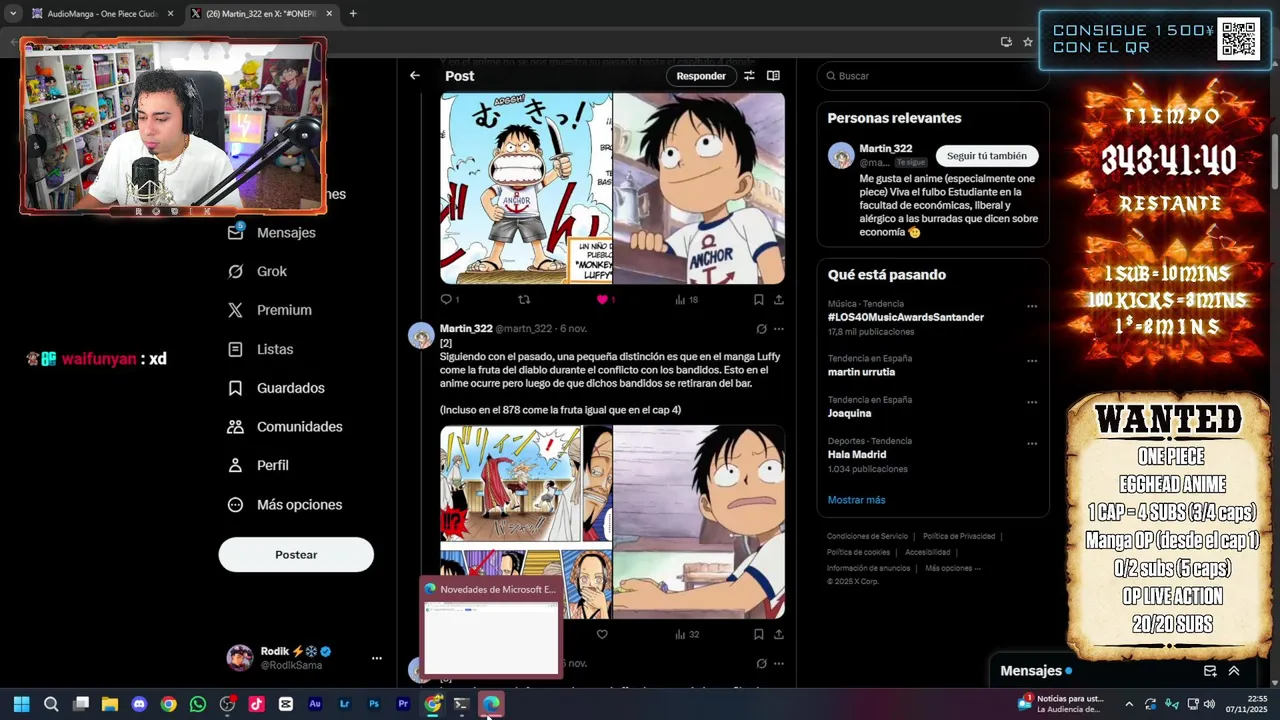Go back with the Post arrow
This screenshot has height=720, width=1280.
click(x=415, y=76)
